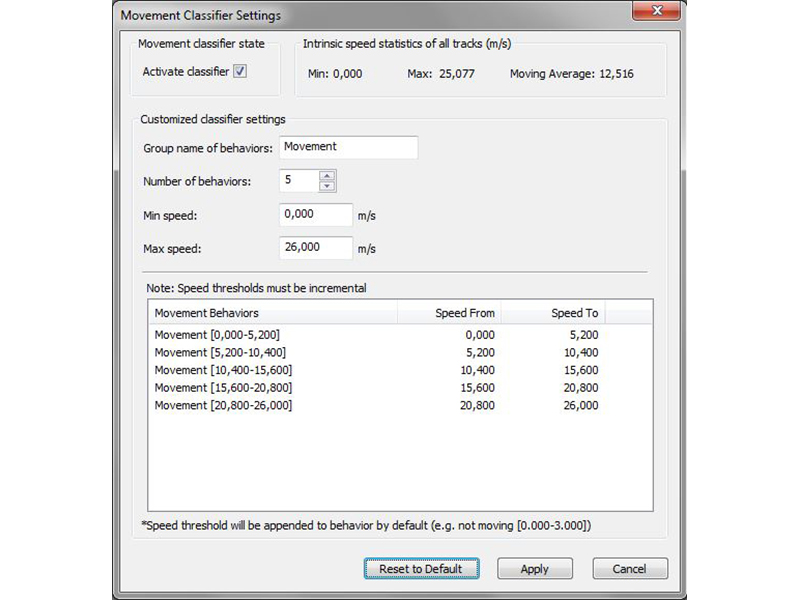Click the Speed From column header
Screen dimensions: 800x600
click(449, 313)
